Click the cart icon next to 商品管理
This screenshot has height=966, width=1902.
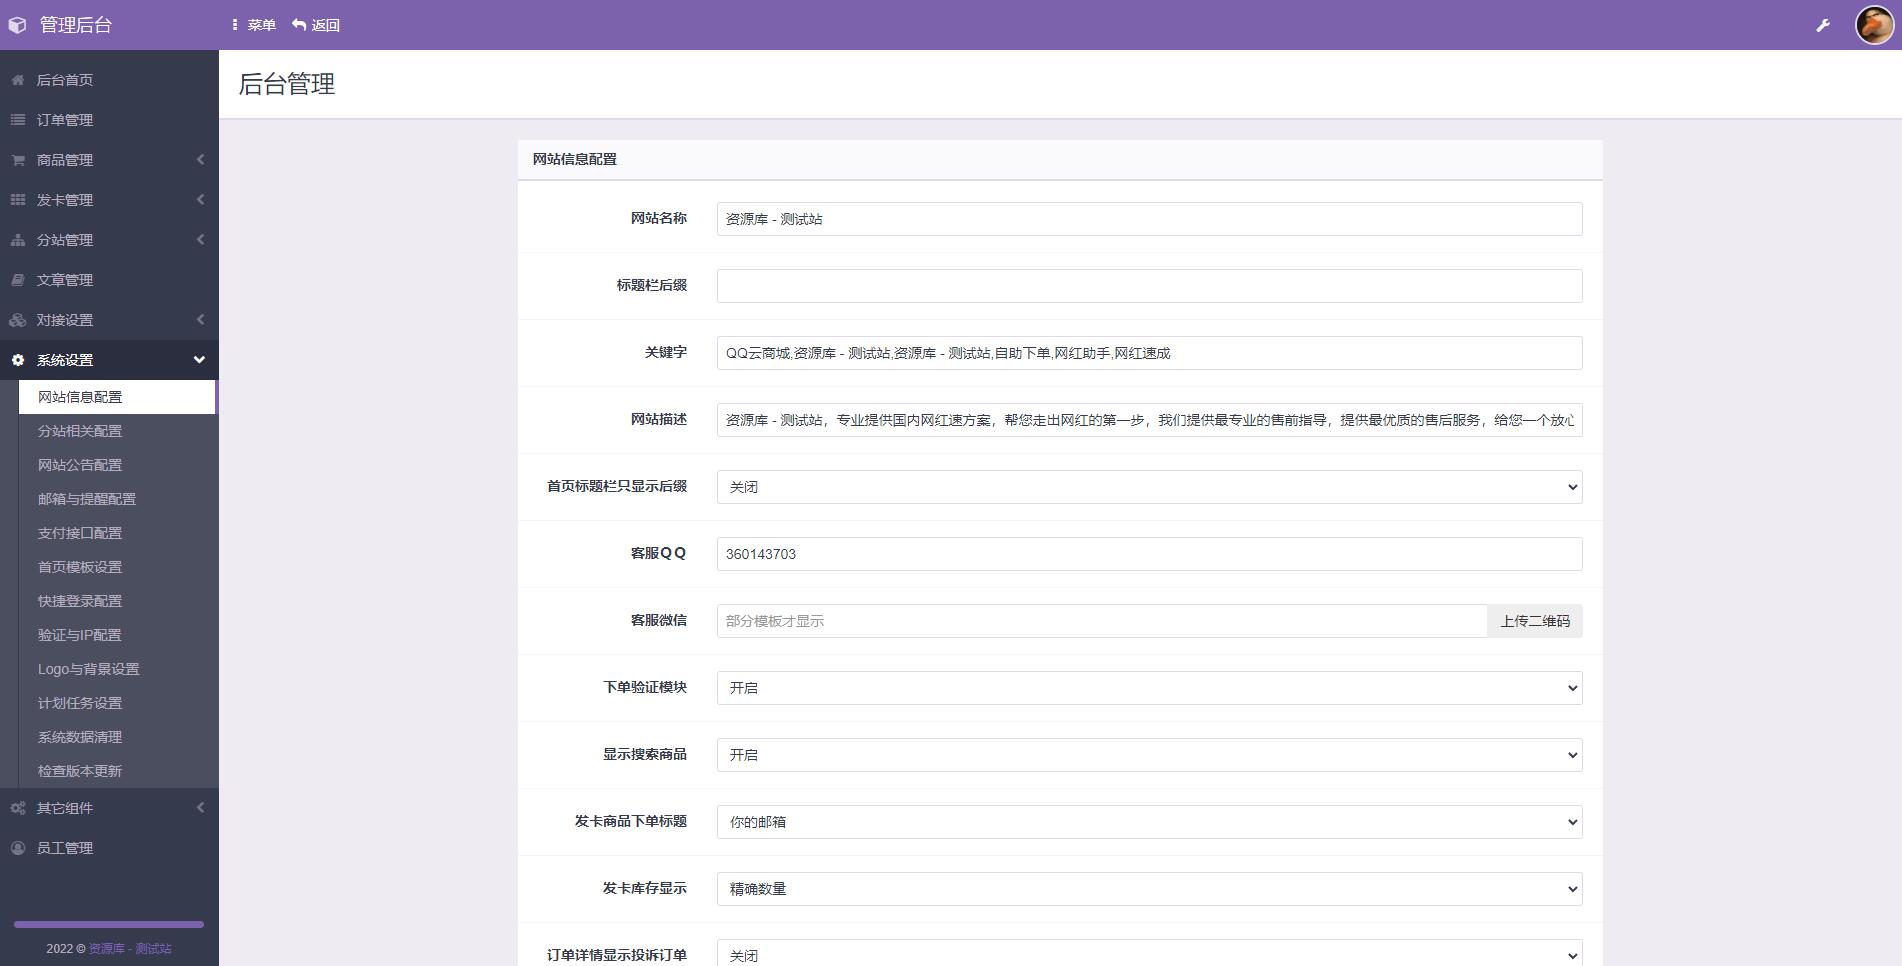pyautogui.click(x=18, y=160)
